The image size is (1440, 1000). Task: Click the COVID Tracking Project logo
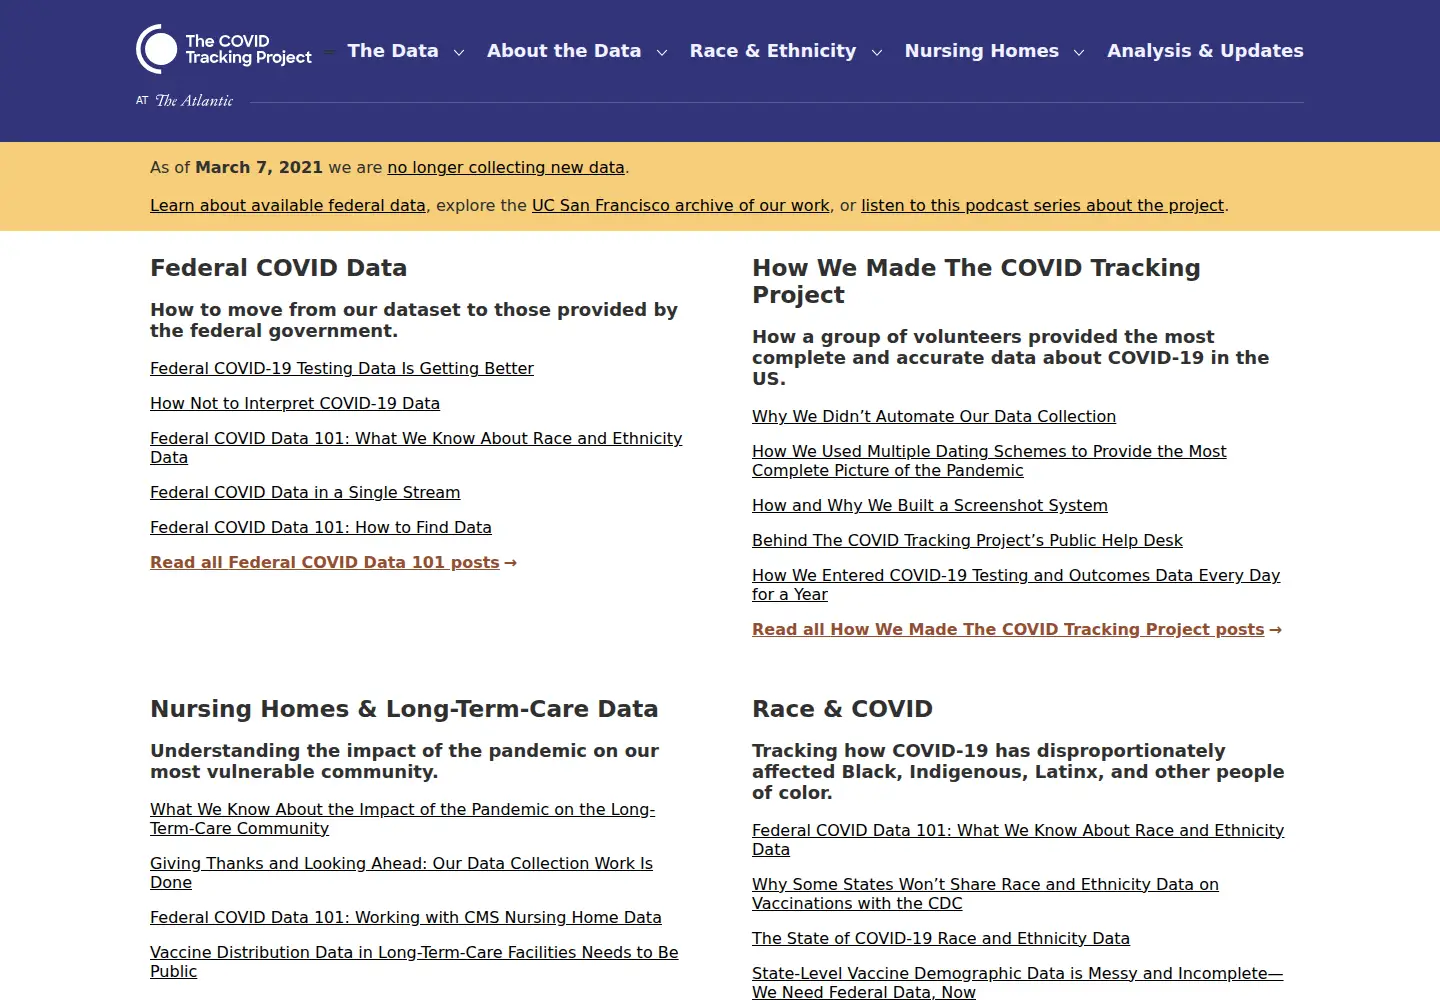(224, 49)
